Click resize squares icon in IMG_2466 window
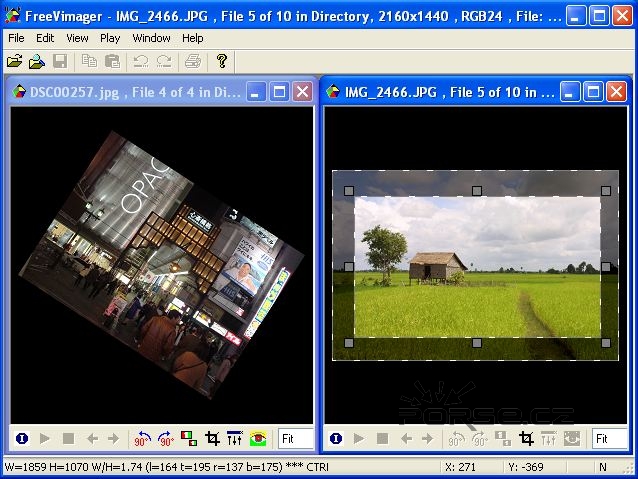Viewport: 638px width, 479px height. coord(503,439)
